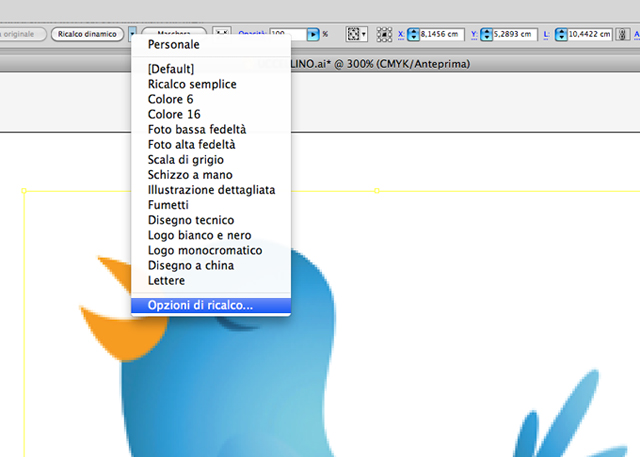The image size is (640, 457).
Task: Select Opzioni di ricalco menu item
Action: pyautogui.click(x=200, y=305)
